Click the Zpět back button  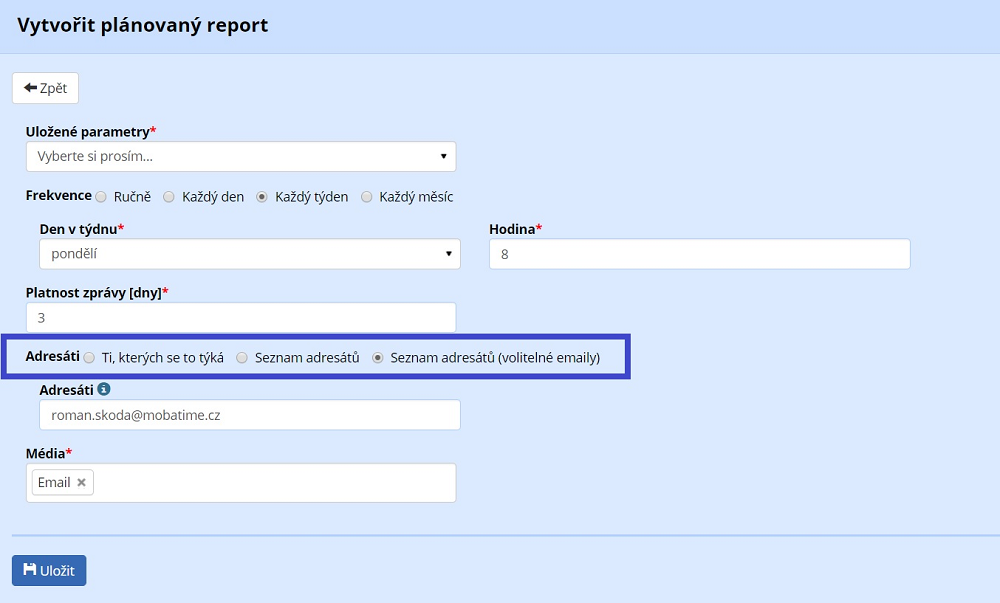[45, 88]
